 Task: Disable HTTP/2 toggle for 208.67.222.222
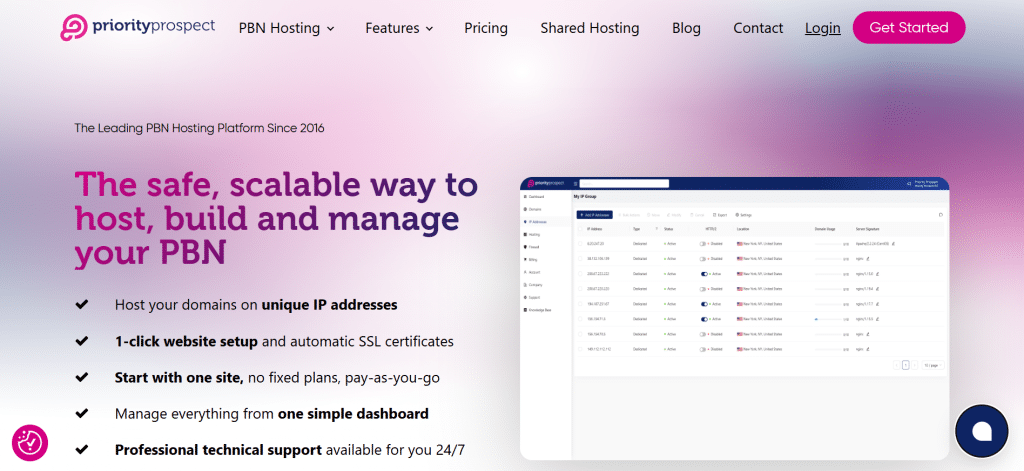[704, 274]
